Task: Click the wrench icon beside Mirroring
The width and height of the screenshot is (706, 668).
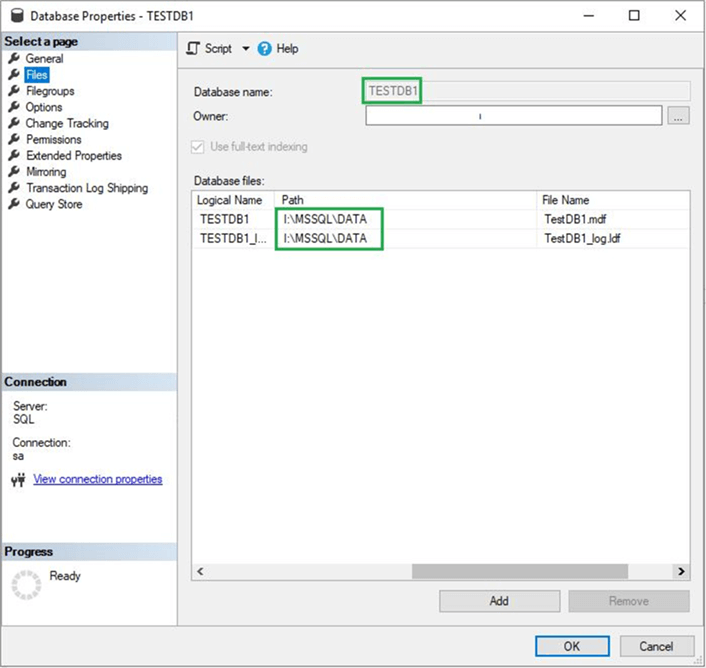Action: 14,172
